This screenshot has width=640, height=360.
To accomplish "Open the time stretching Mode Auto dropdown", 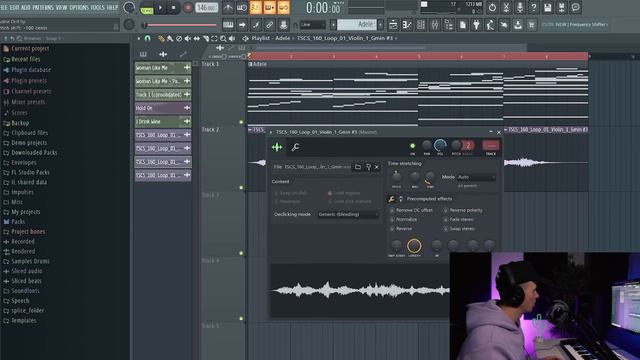I will [x=476, y=177].
